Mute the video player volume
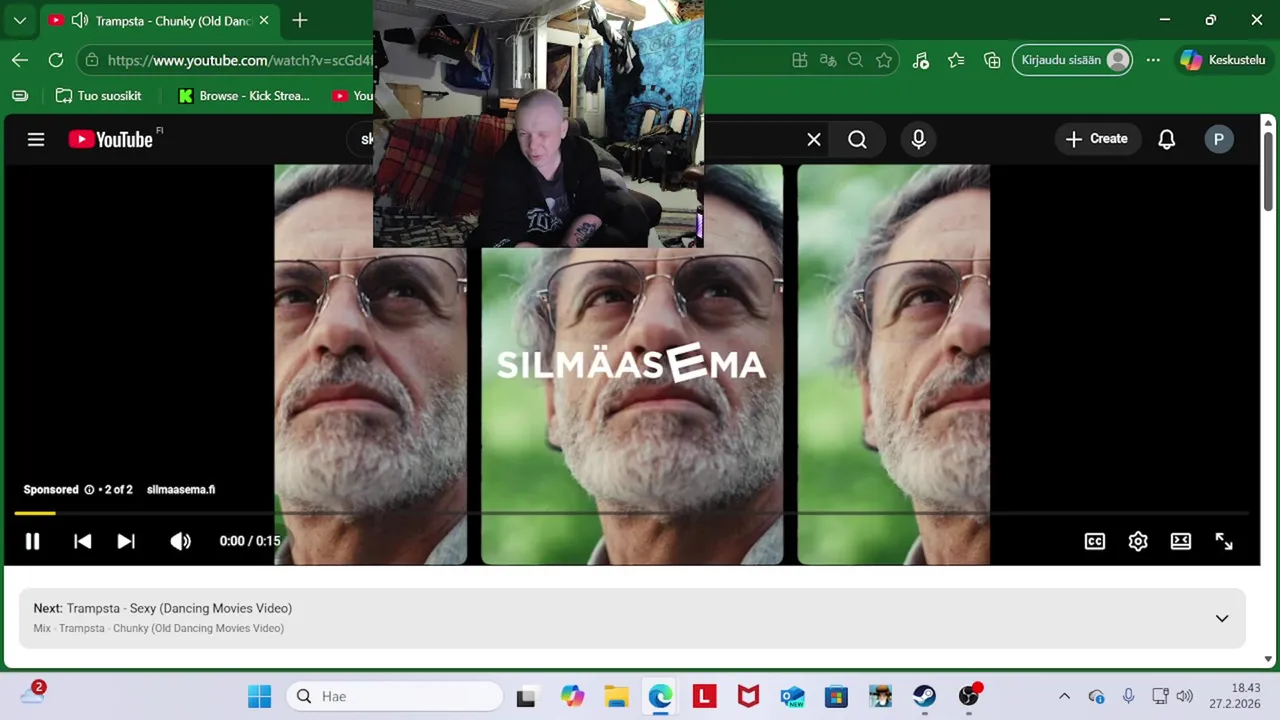The width and height of the screenshot is (1280, 720). [x=180, y=541]
